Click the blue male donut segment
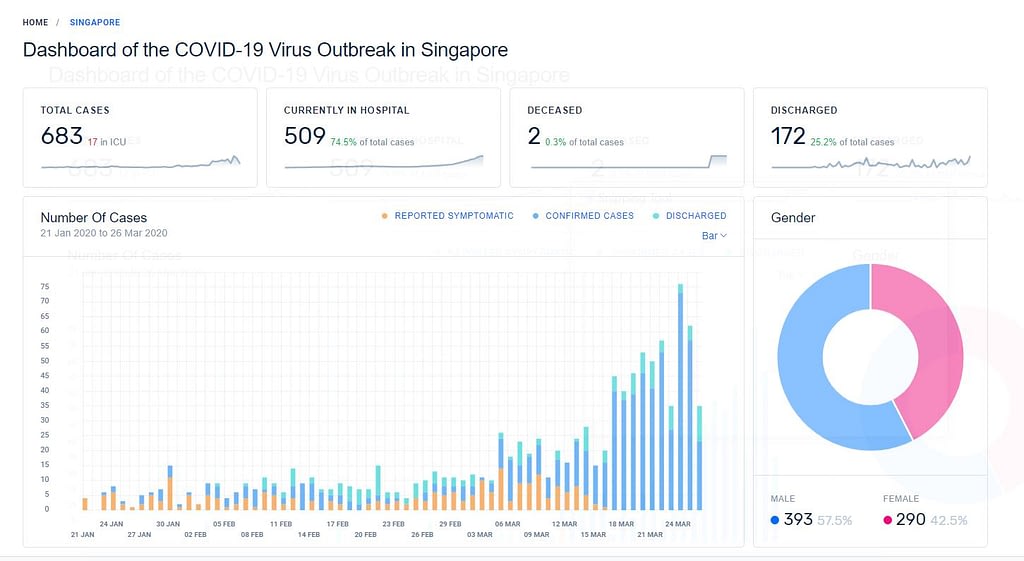 [x=800, y=366]
